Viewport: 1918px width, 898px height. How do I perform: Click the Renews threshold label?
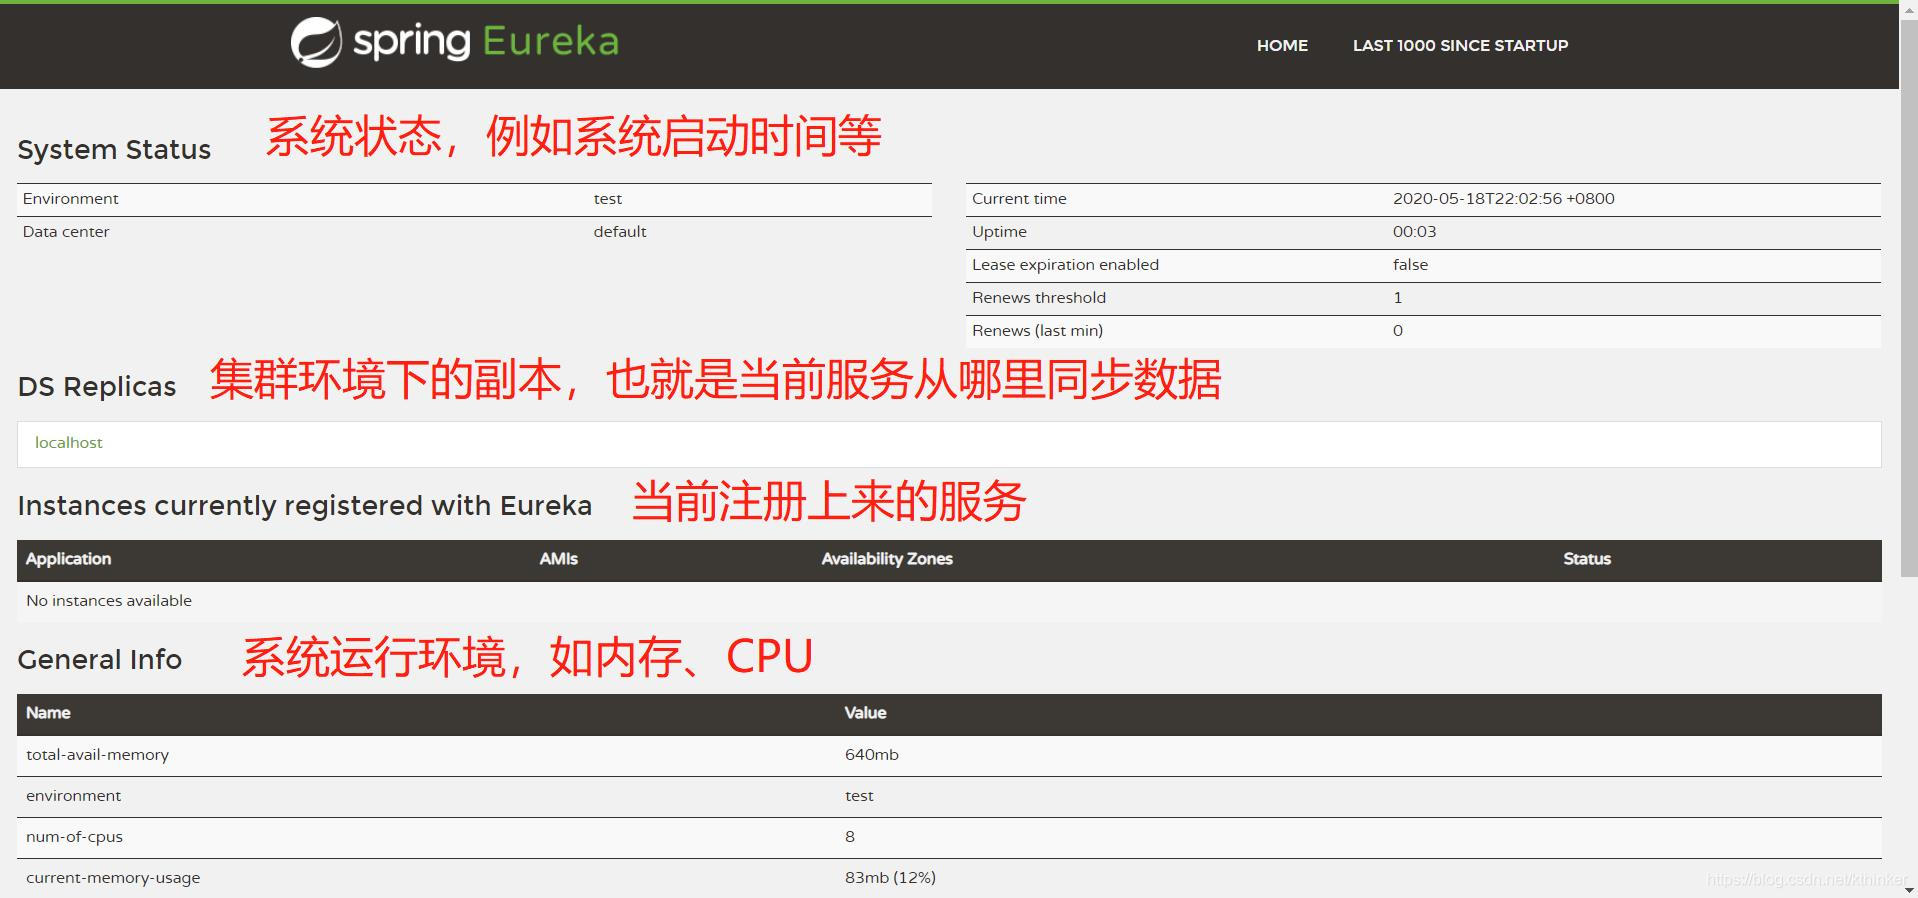coord(1039,297)
